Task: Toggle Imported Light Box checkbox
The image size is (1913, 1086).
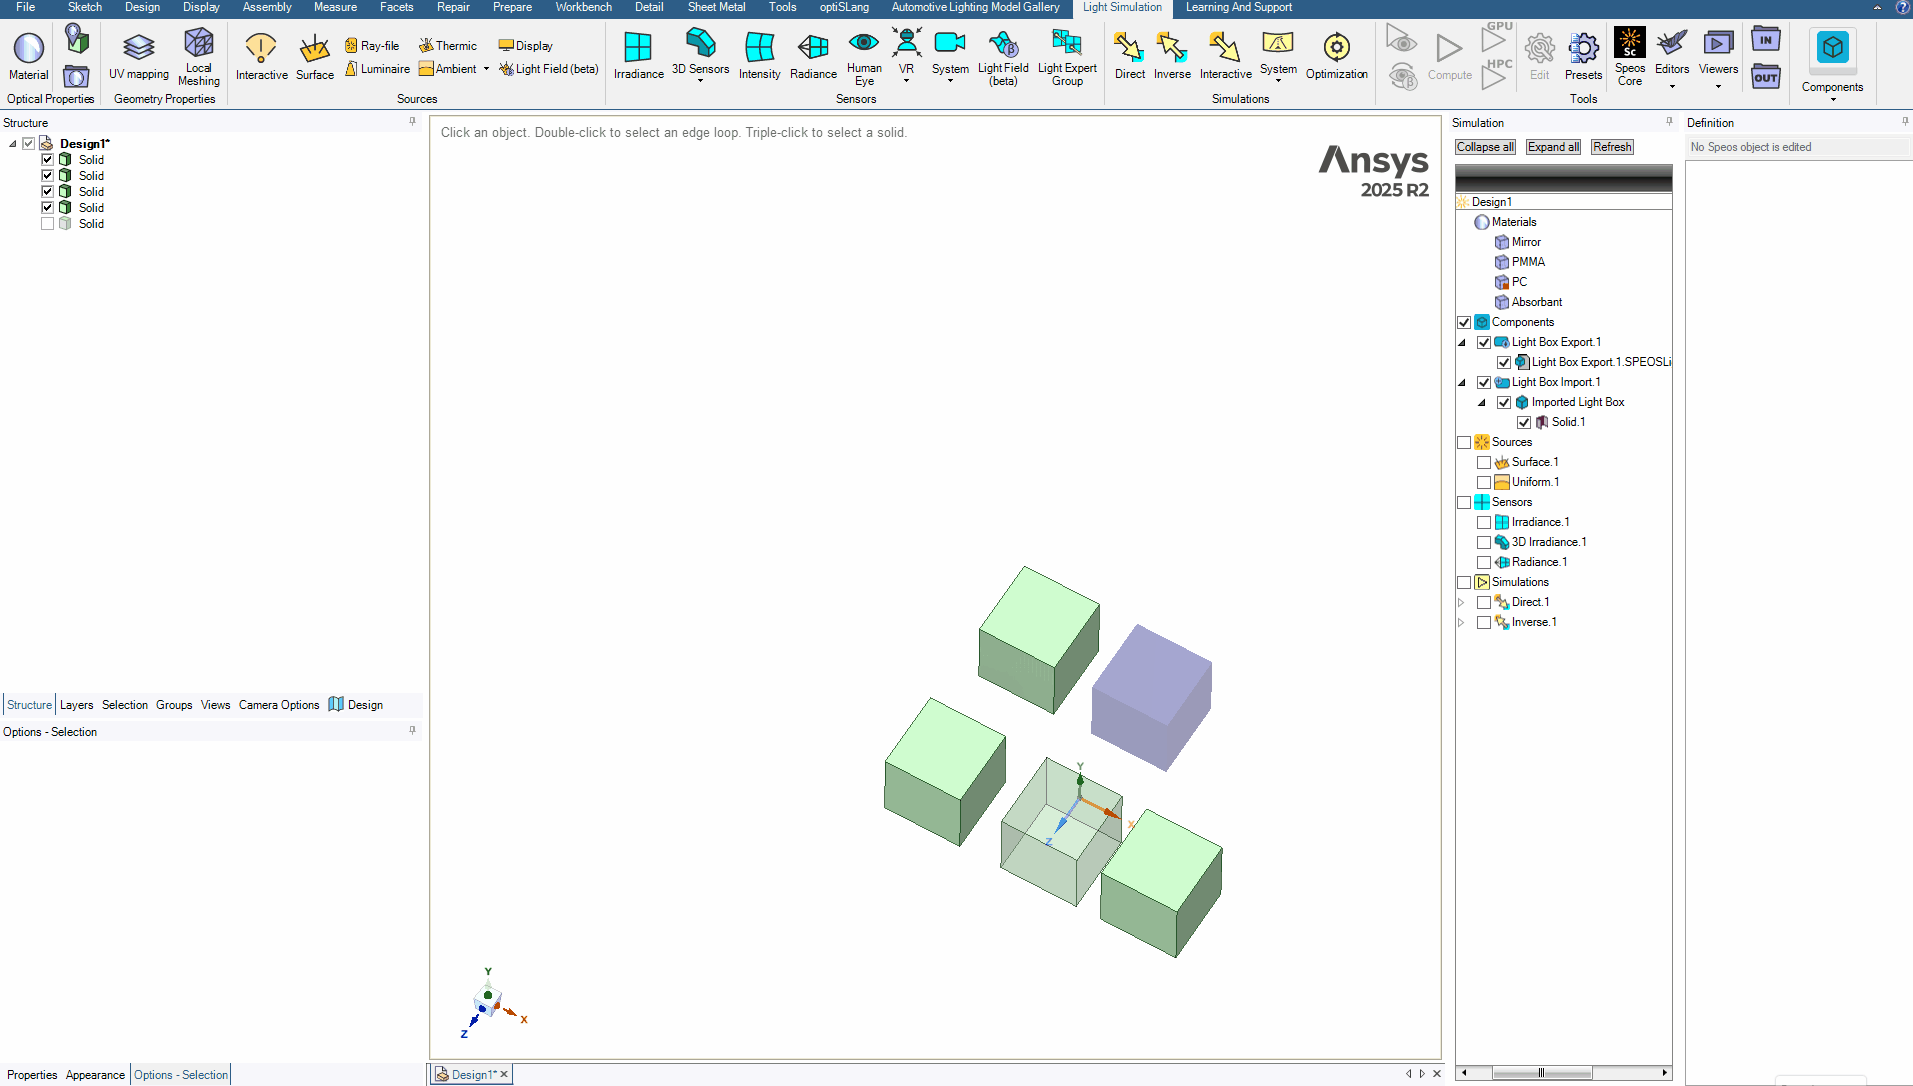Action: 1504,402
